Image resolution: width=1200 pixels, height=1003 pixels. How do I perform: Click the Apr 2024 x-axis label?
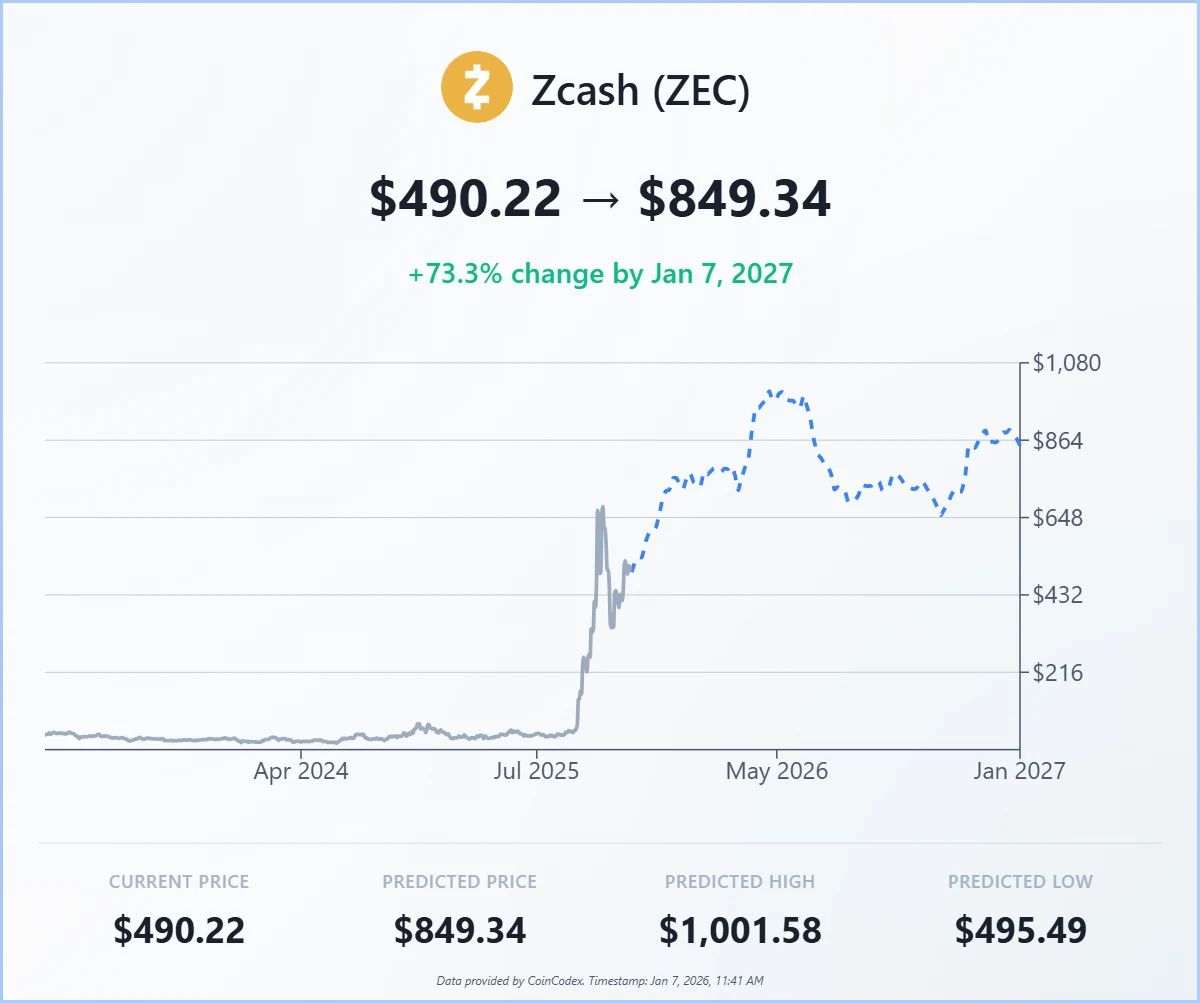(x=301, y=771)
